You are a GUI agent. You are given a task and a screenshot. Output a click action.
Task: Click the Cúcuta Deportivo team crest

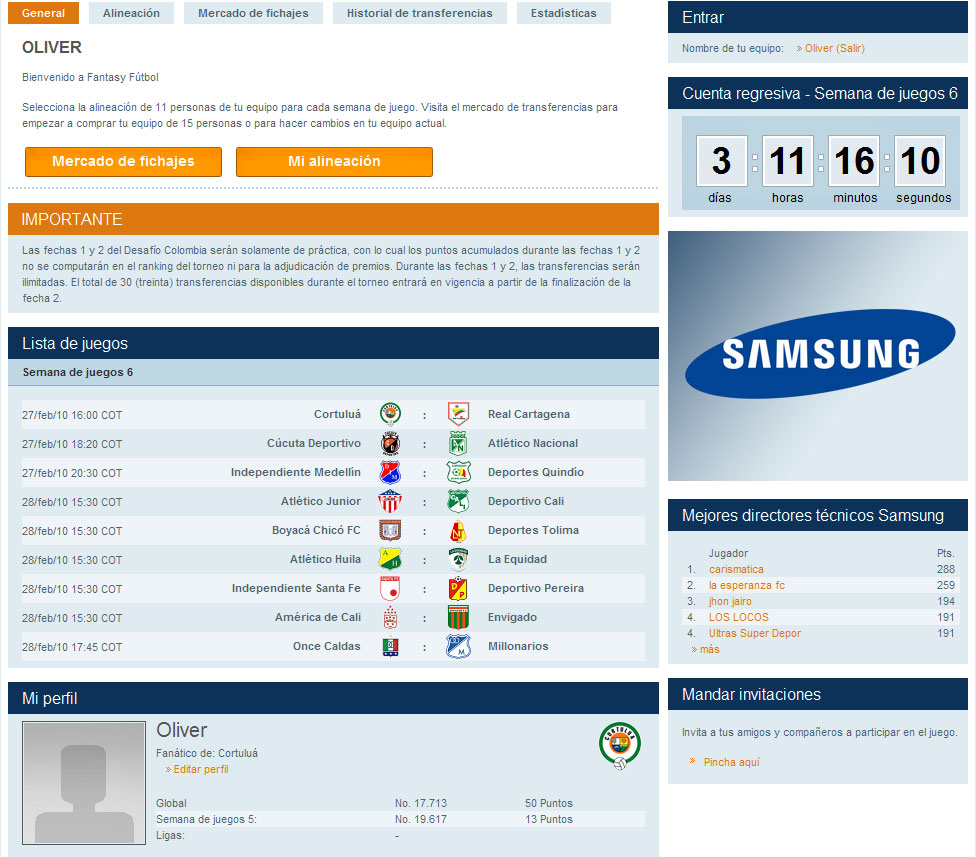(390, 443)
